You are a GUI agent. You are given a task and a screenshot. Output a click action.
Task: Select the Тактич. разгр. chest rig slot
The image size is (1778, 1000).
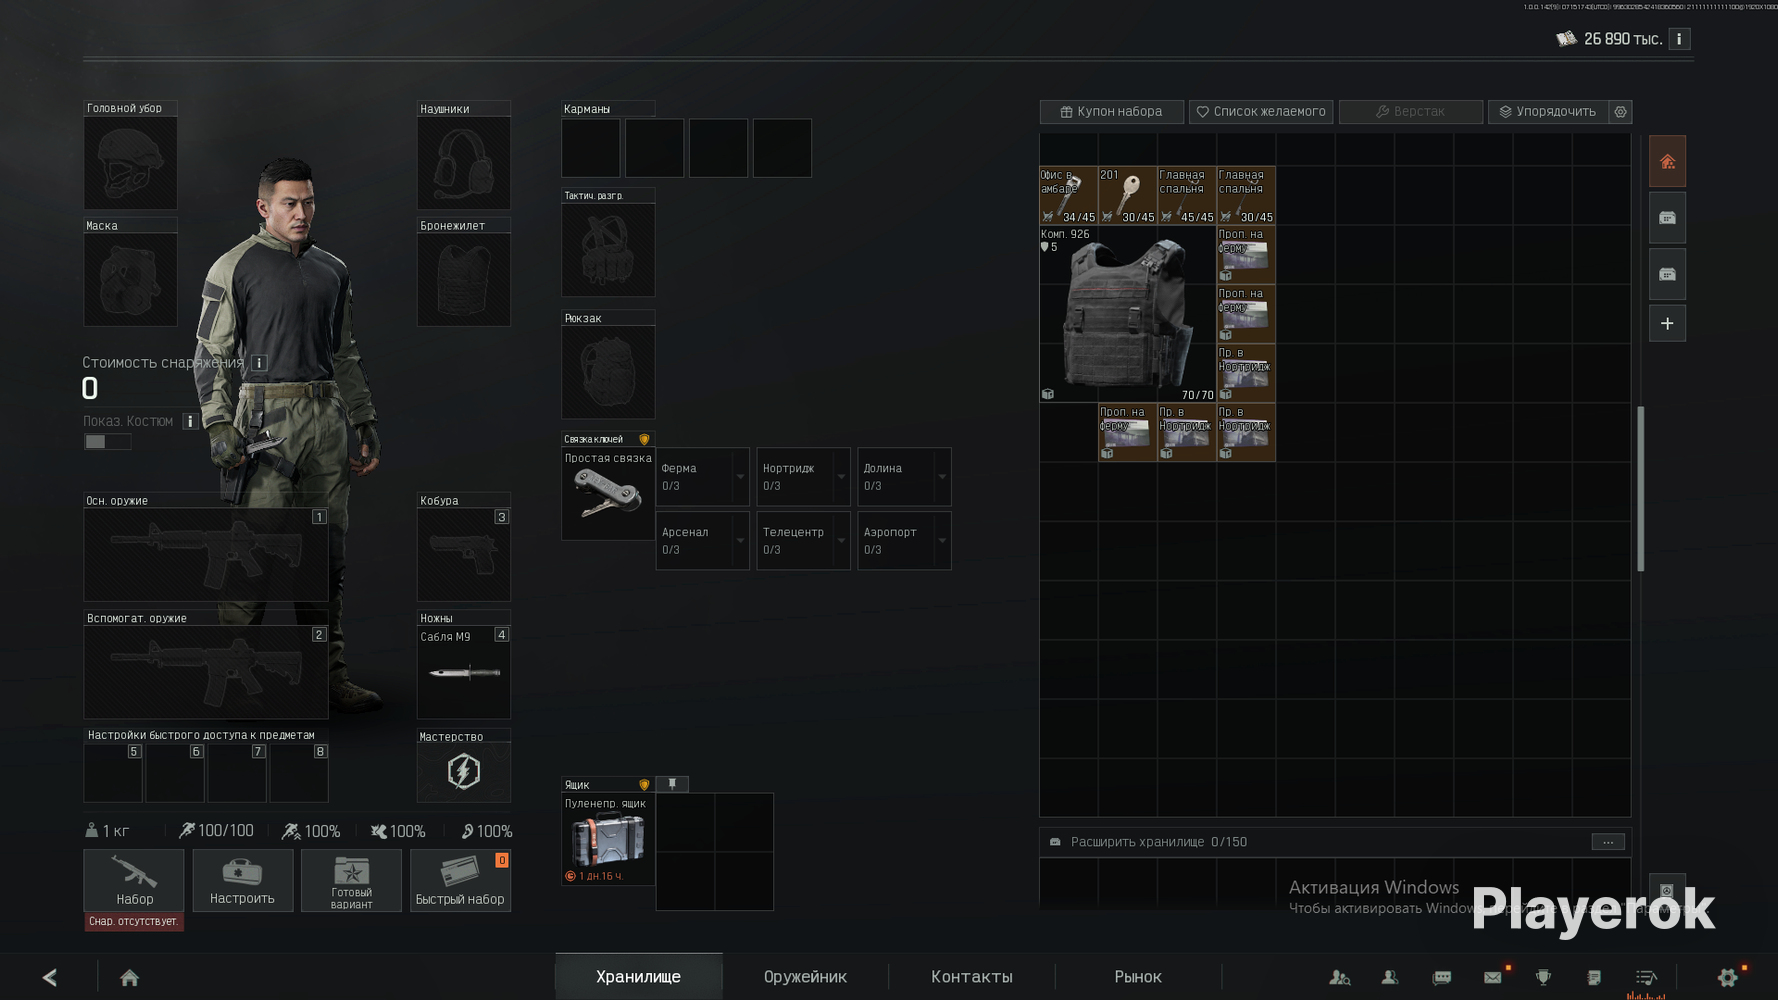click(608, 250)
